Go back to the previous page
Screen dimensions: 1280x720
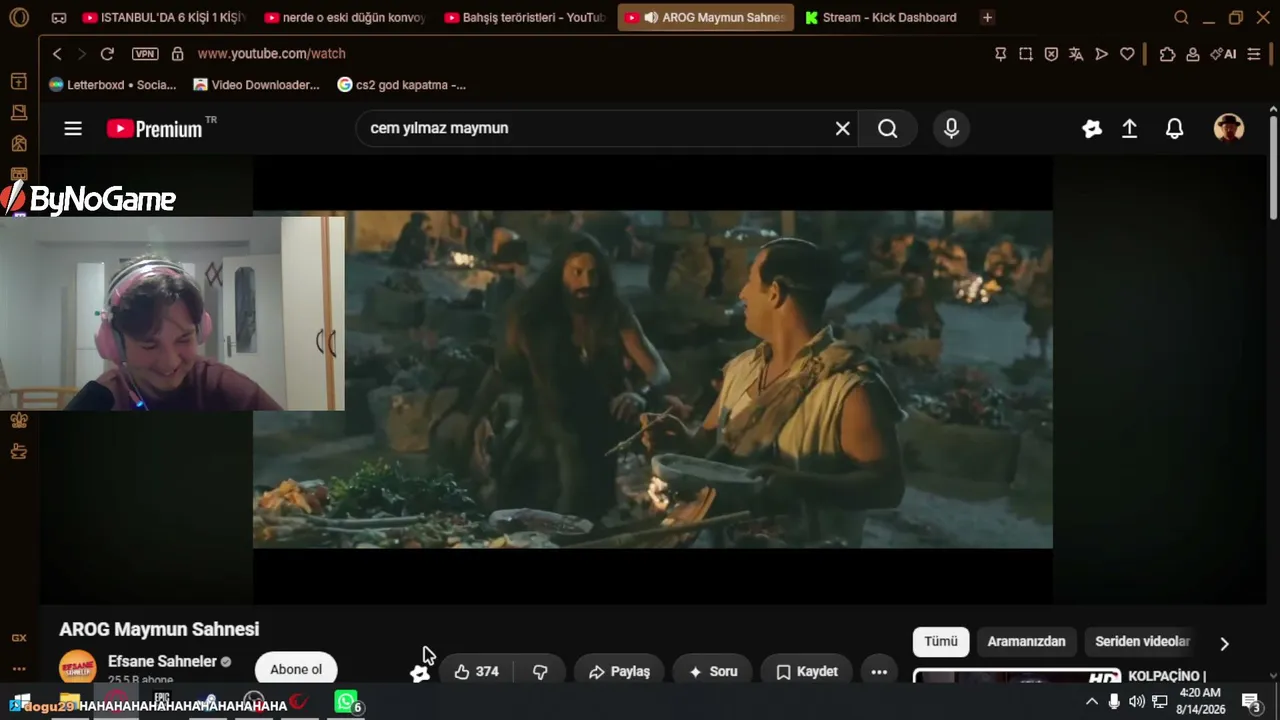coord(57,54)
